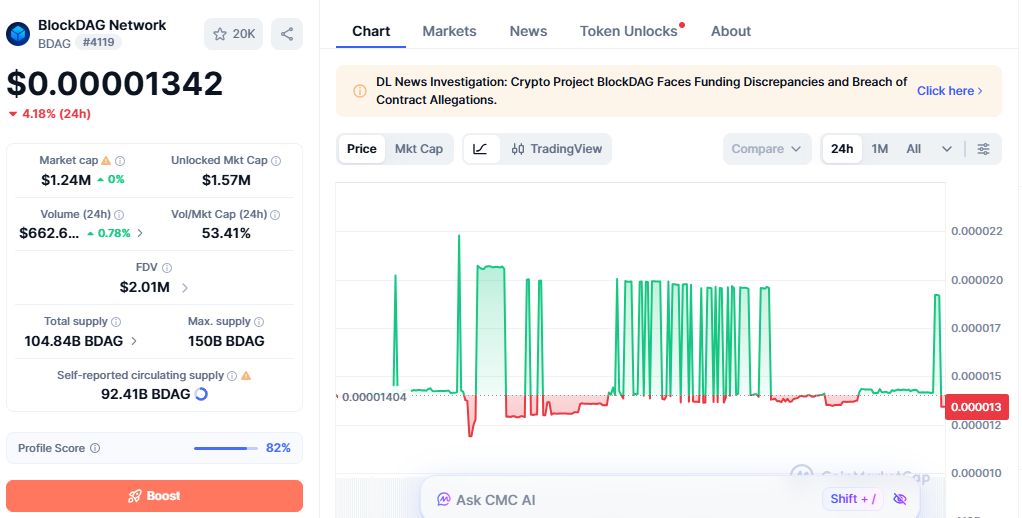Screen dimensions: 1022x518
Task: Open the circulating supply info icon
Action: 231,375
